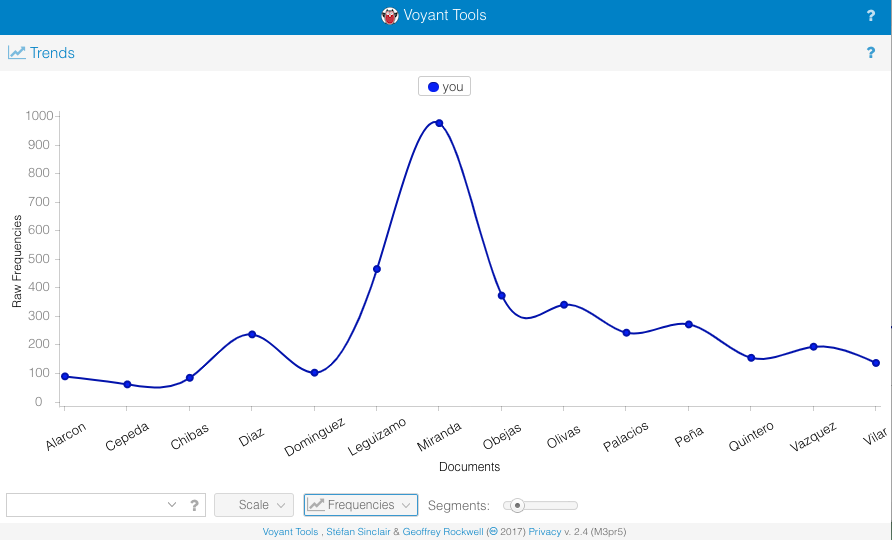This screenshot has height=540, width=892.
Task: Click the Peña data point on the line
Action: coord(689,324)
